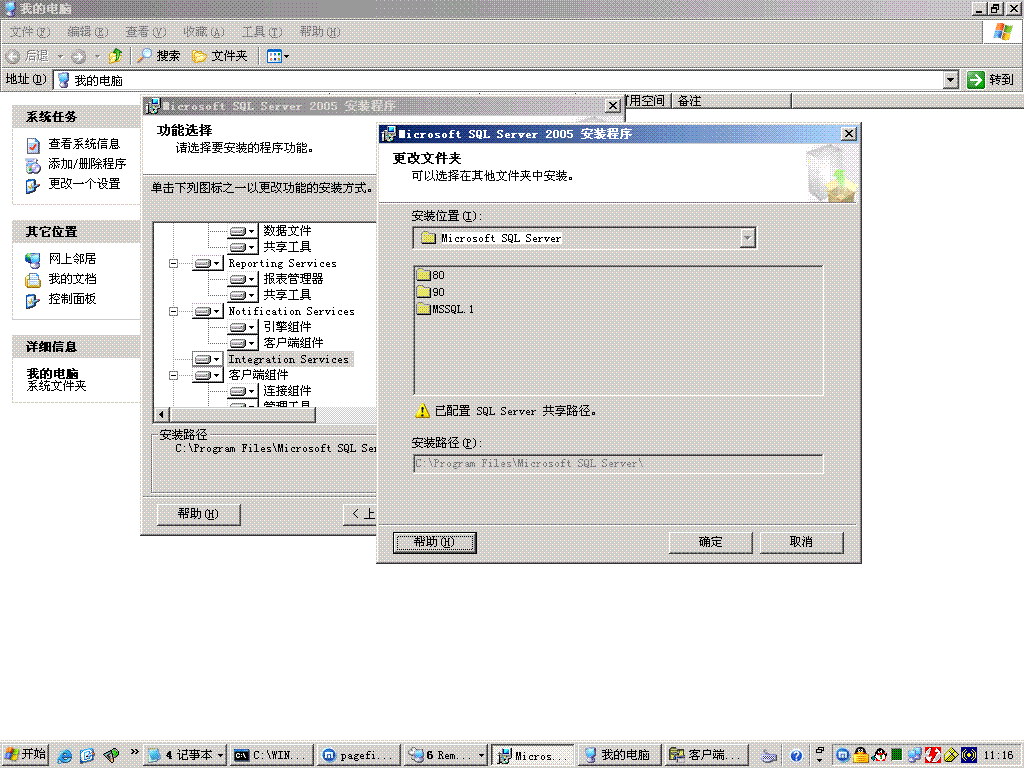Open the Views icon dropdown

point(278,56)
